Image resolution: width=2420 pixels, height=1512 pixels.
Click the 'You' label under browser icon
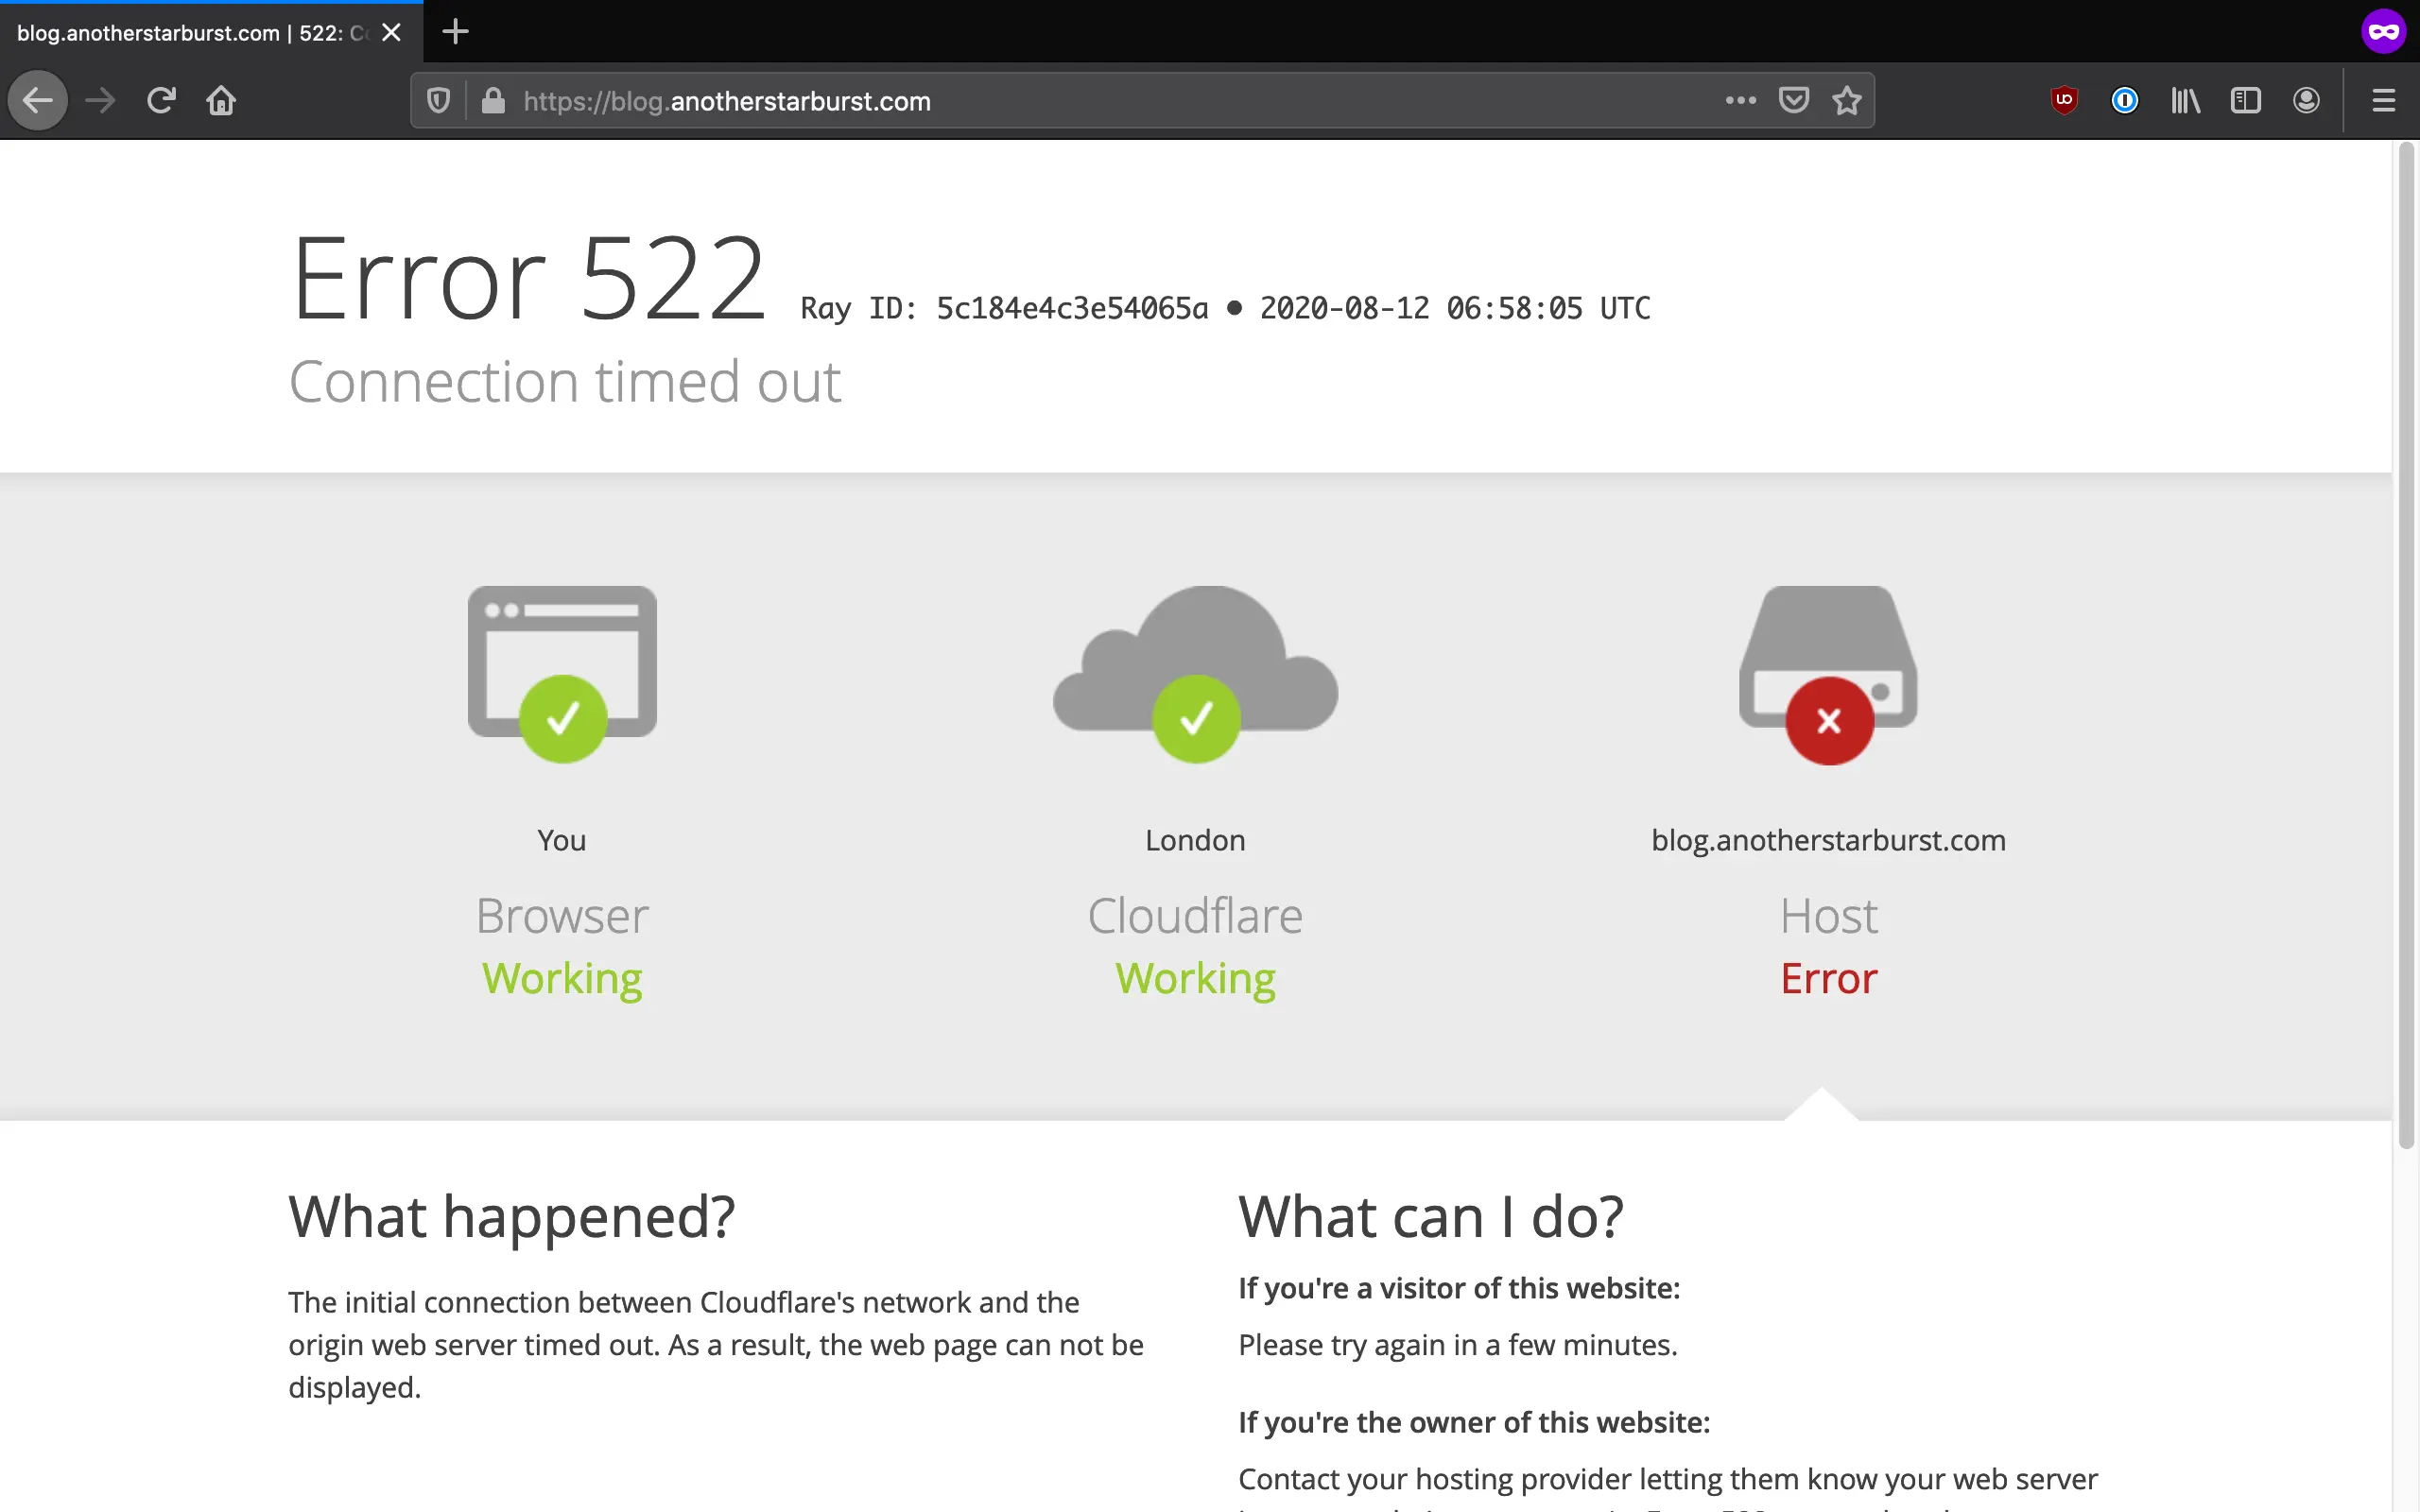click(562, 840)
